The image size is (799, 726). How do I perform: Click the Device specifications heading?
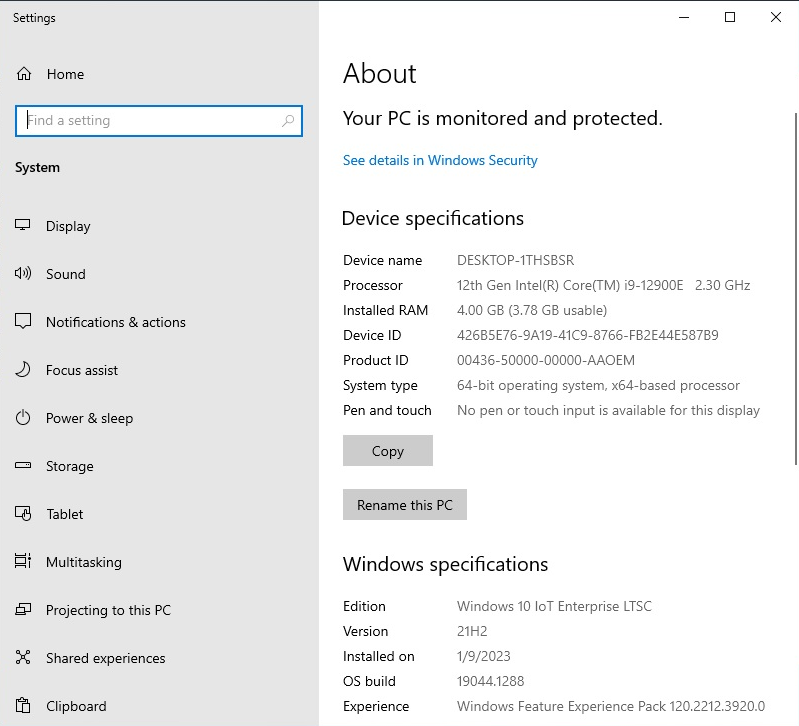tap(433, 219)
